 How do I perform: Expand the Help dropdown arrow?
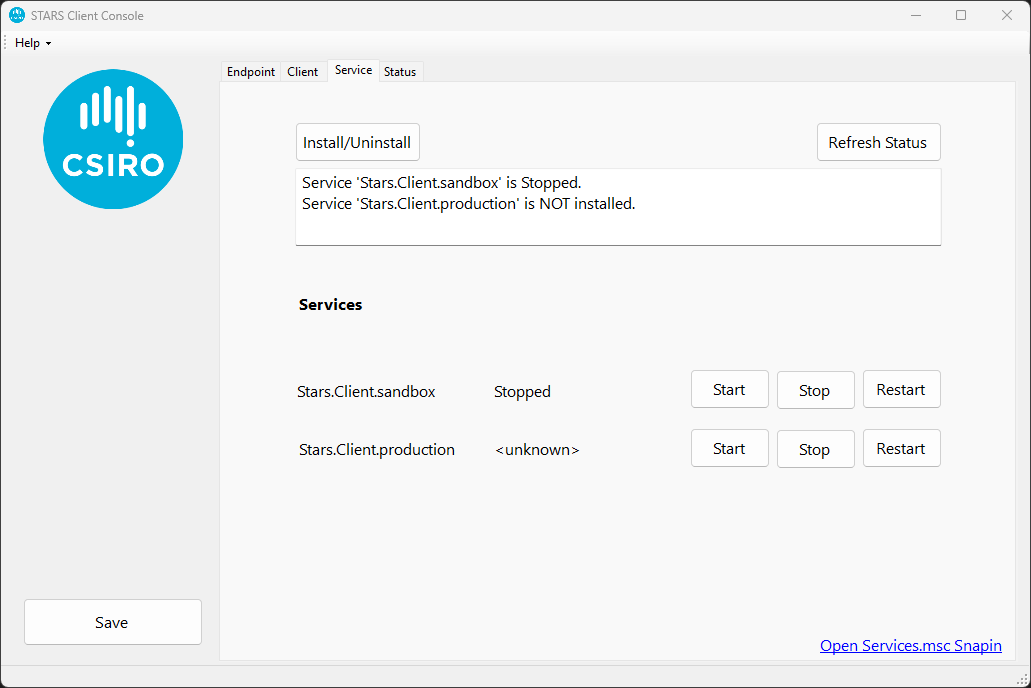[46, 43]
